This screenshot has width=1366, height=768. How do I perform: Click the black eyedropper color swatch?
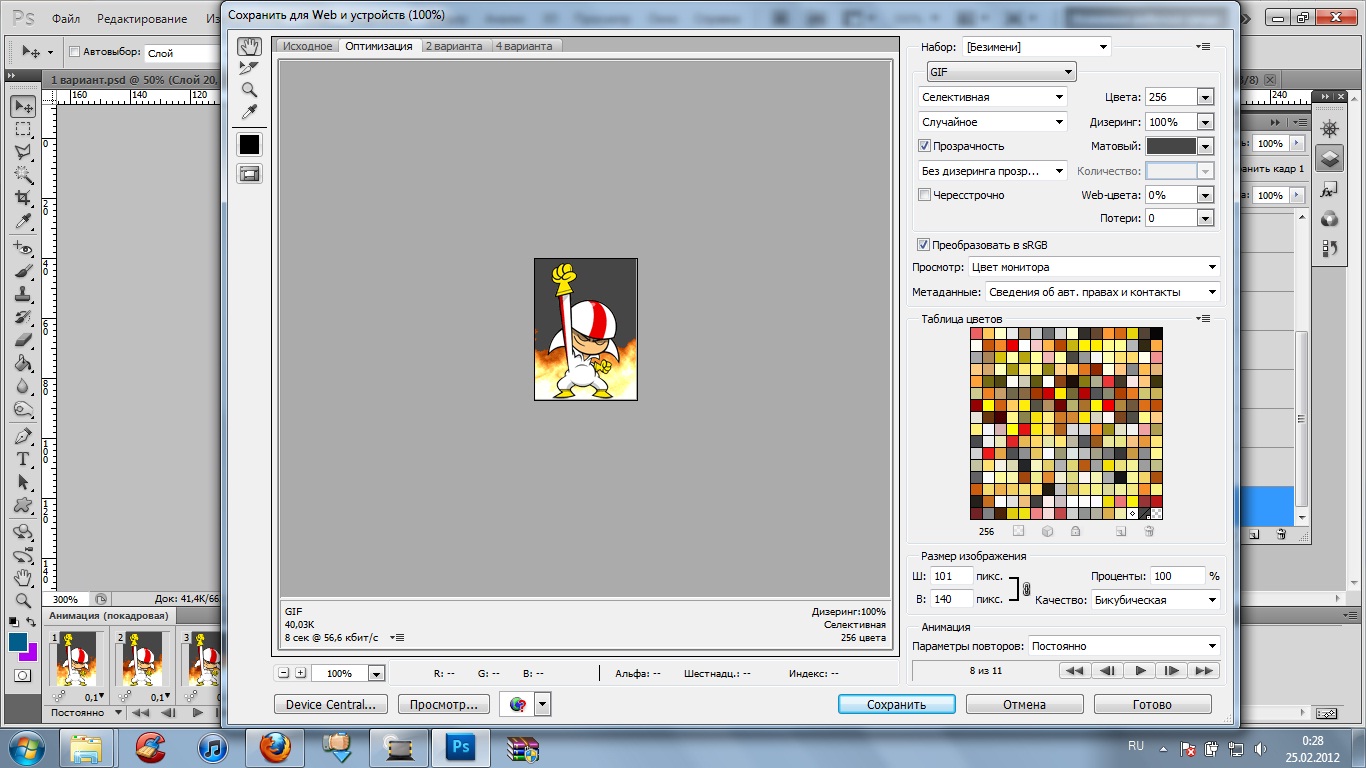click(x=249, y=145)
